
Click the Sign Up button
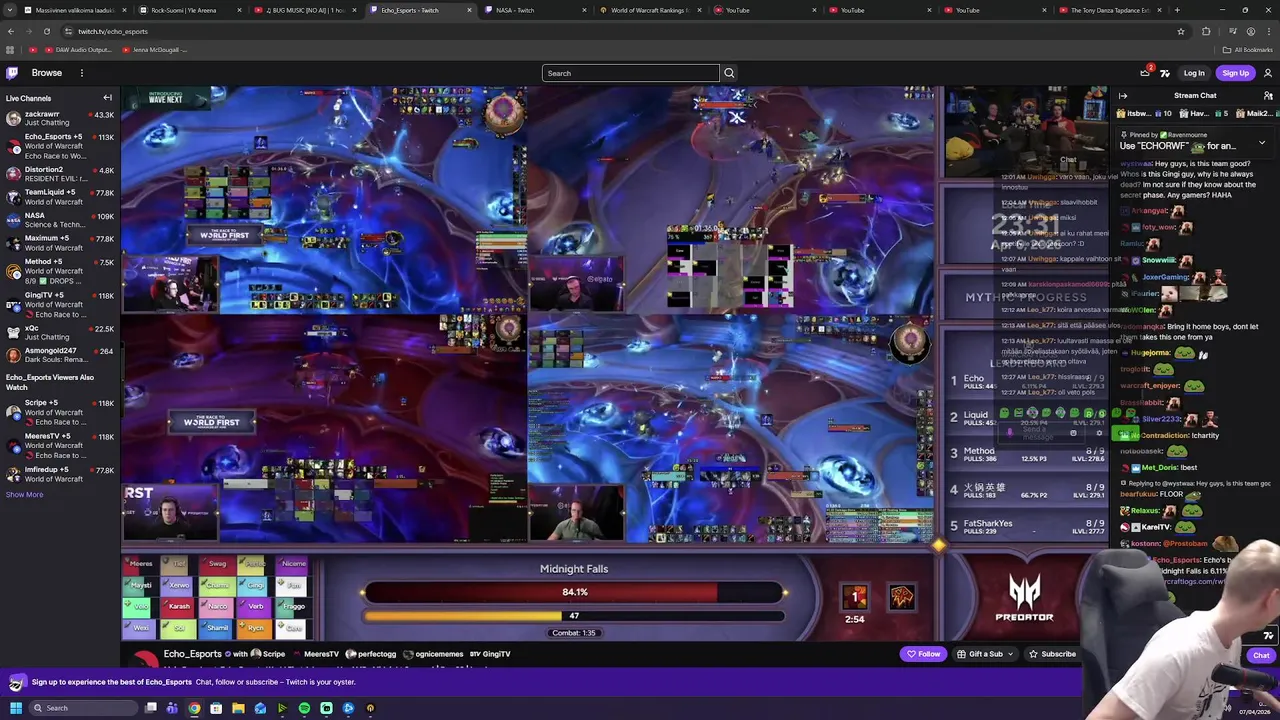[x=1235, y=73]
